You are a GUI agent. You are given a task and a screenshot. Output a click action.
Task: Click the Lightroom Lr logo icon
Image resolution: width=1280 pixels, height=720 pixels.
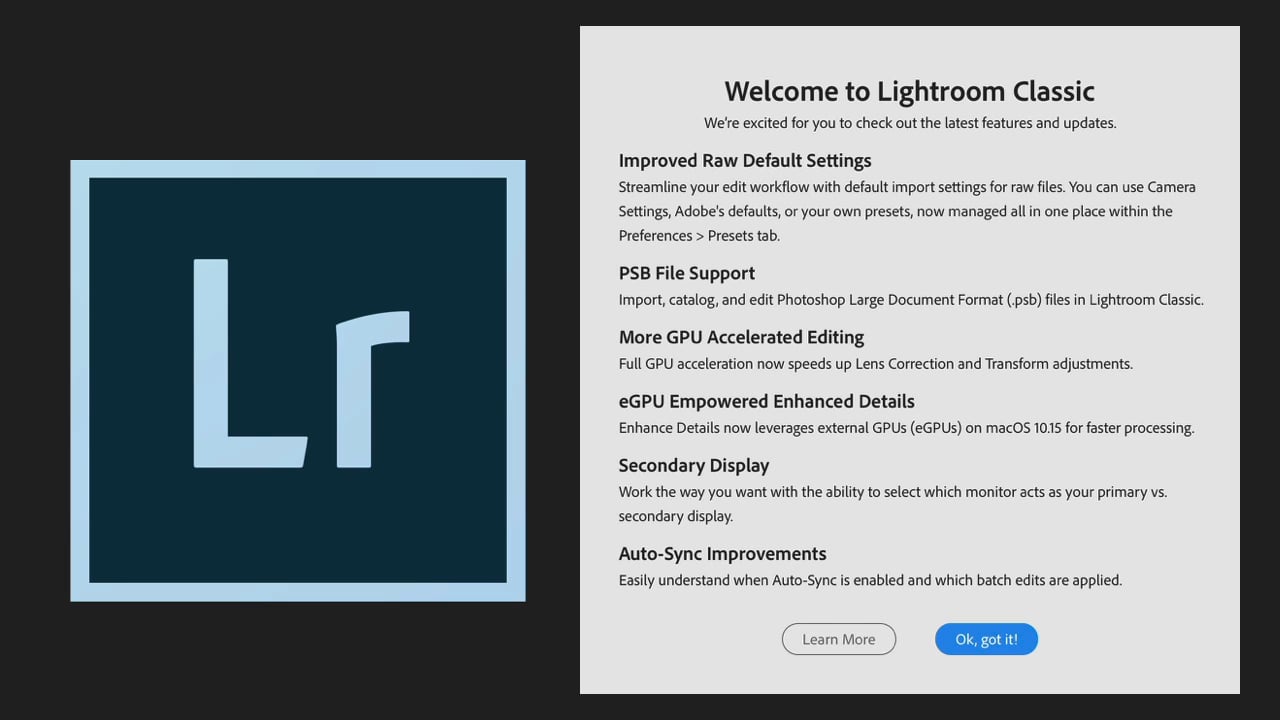coord(298,381)
